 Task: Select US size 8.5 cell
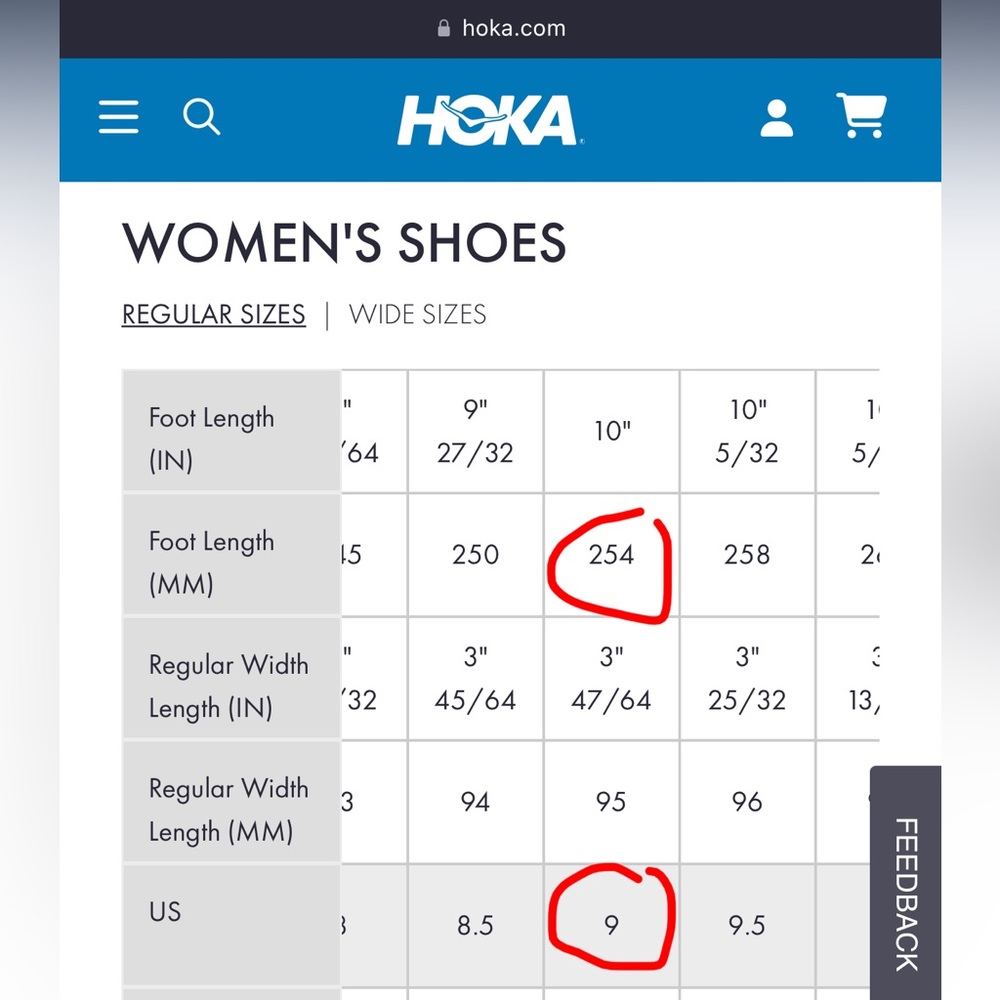click(x=475, y=925)
